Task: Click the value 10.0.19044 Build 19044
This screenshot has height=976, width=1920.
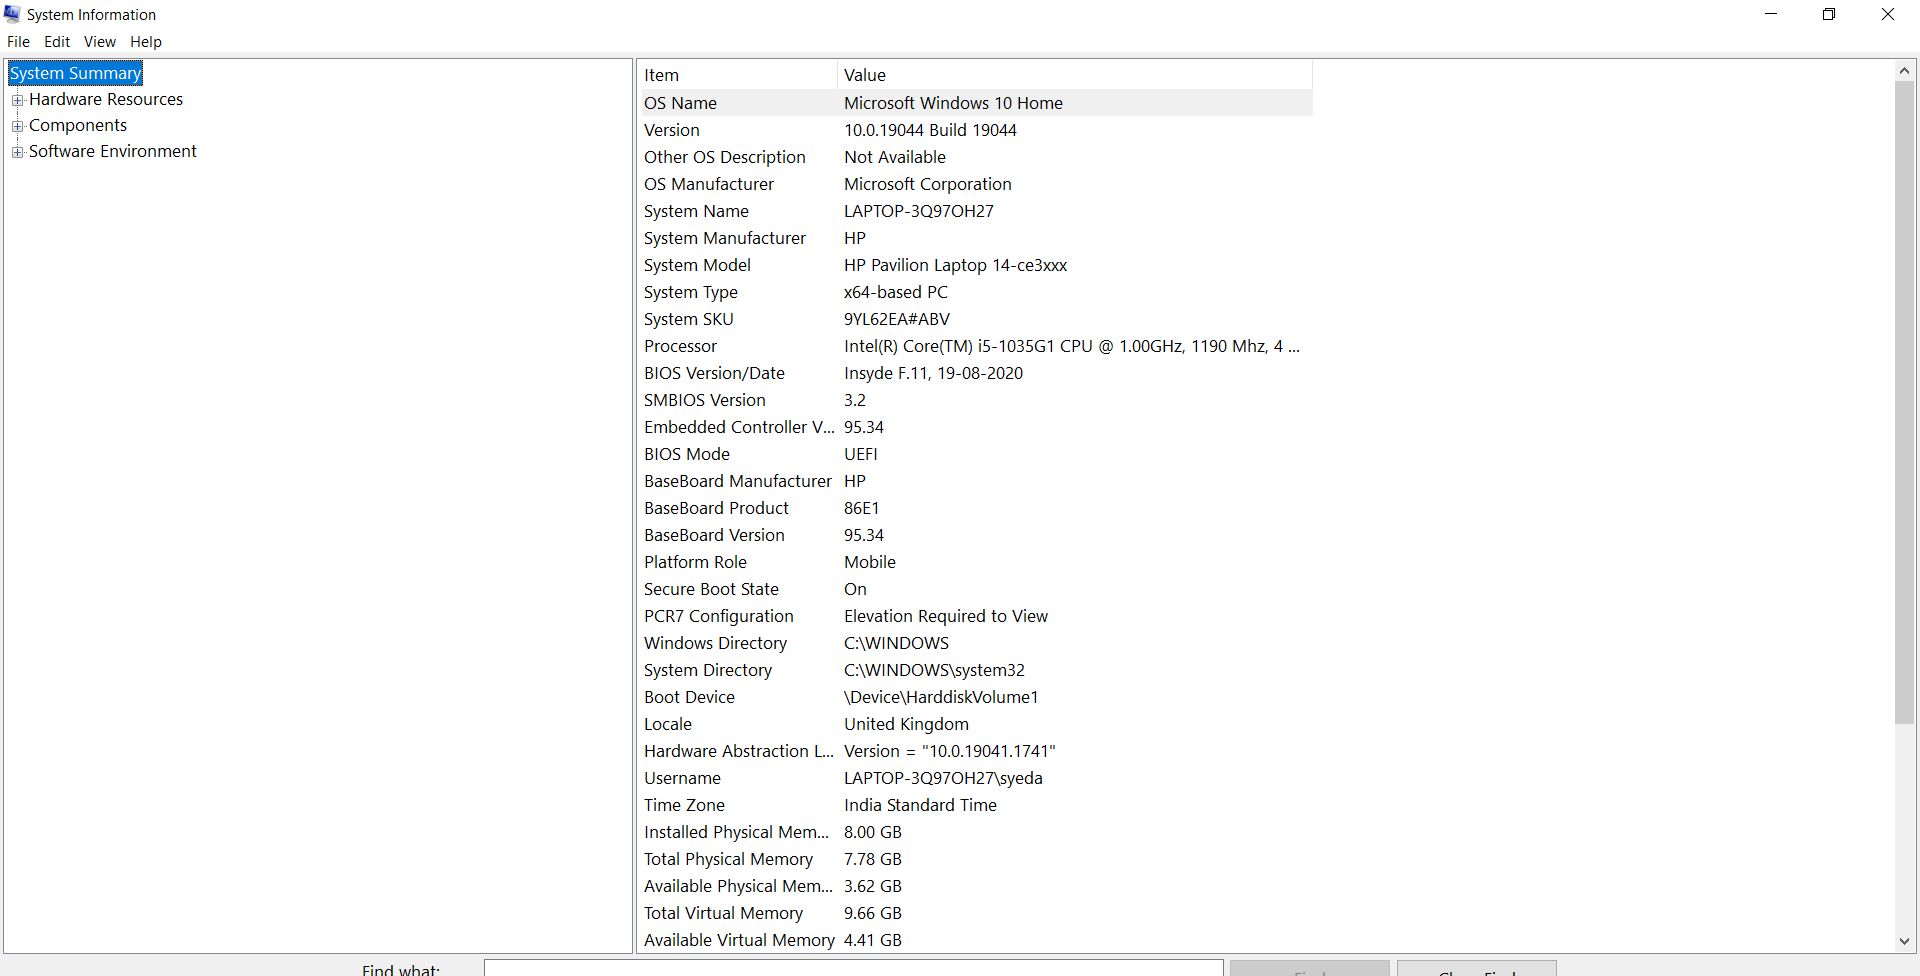Action: point(930,130)
